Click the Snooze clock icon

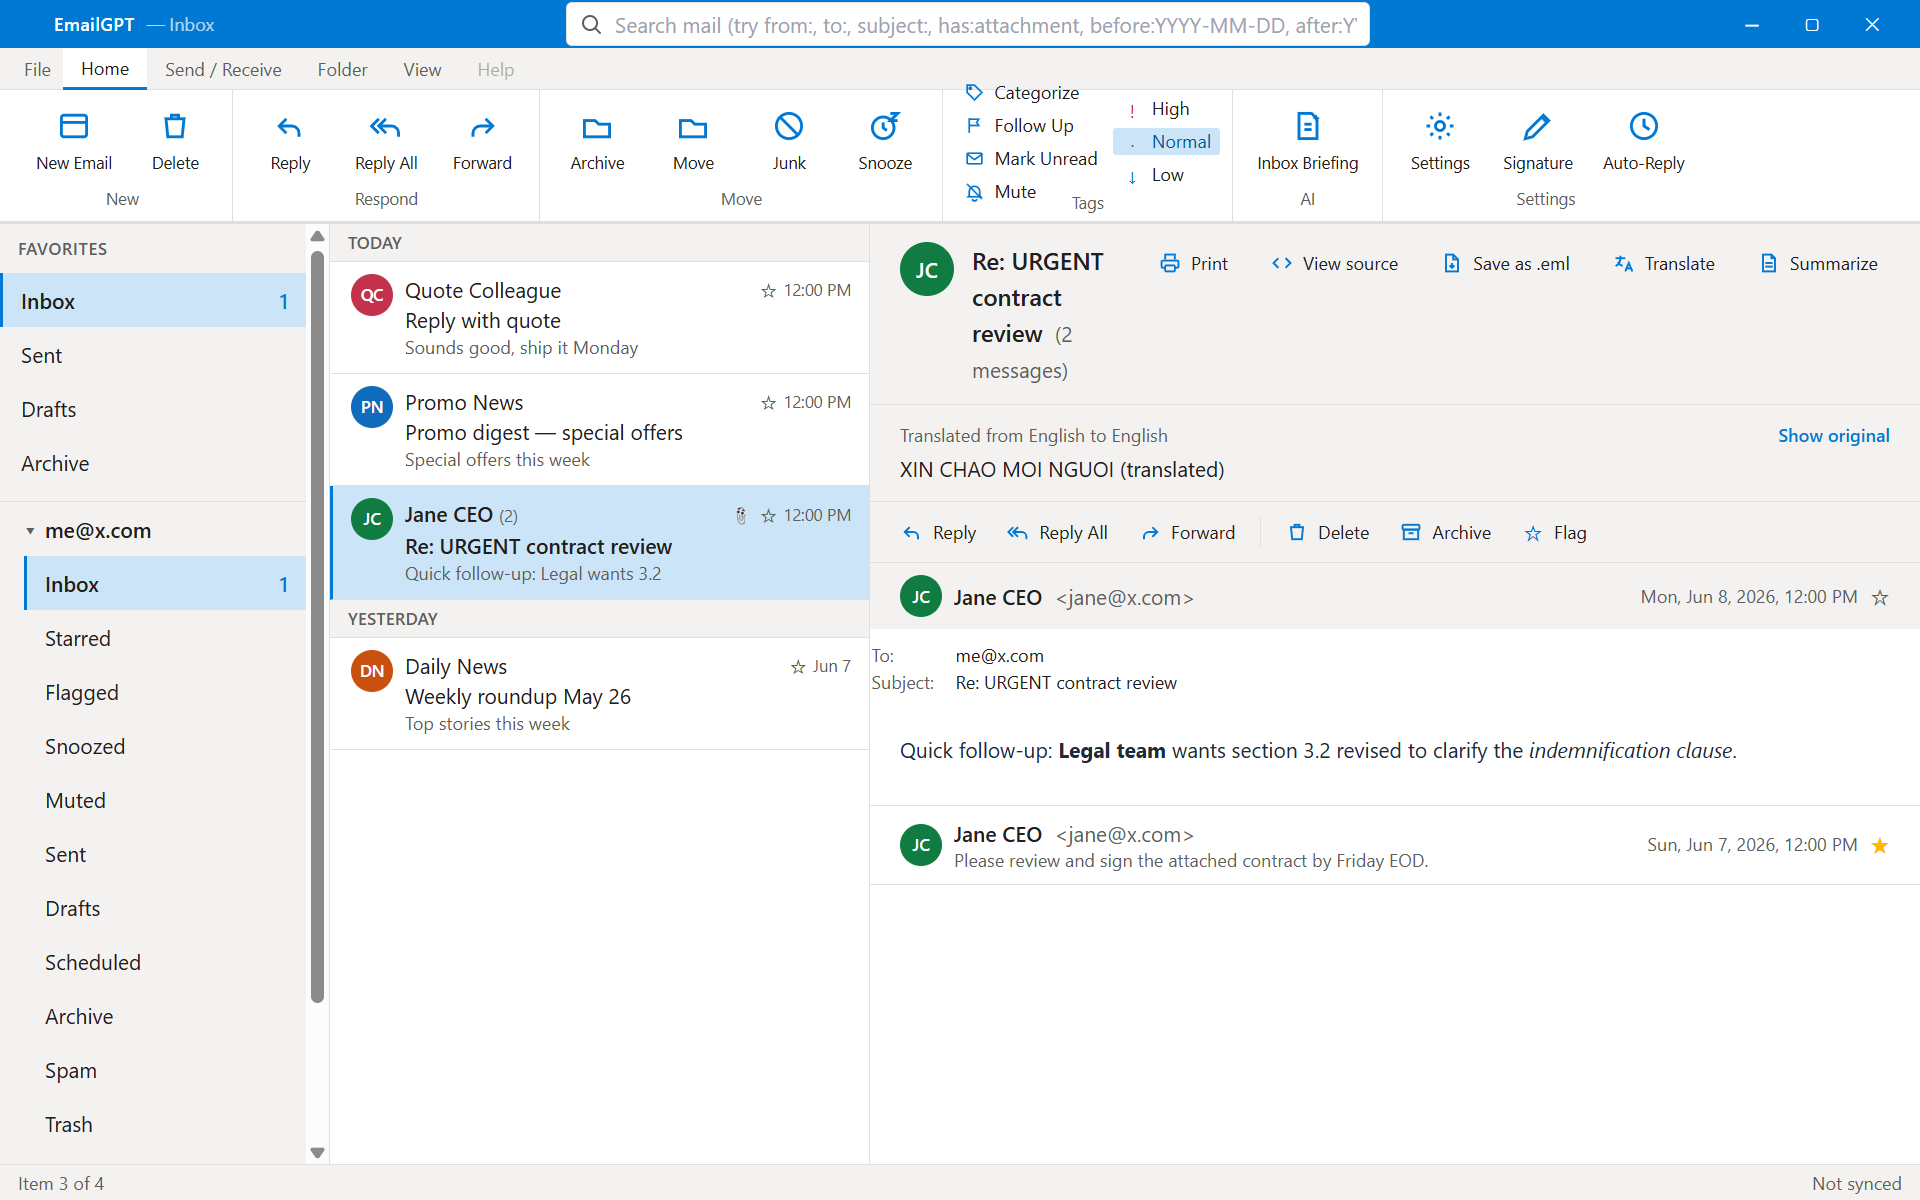tap(885, 127)
